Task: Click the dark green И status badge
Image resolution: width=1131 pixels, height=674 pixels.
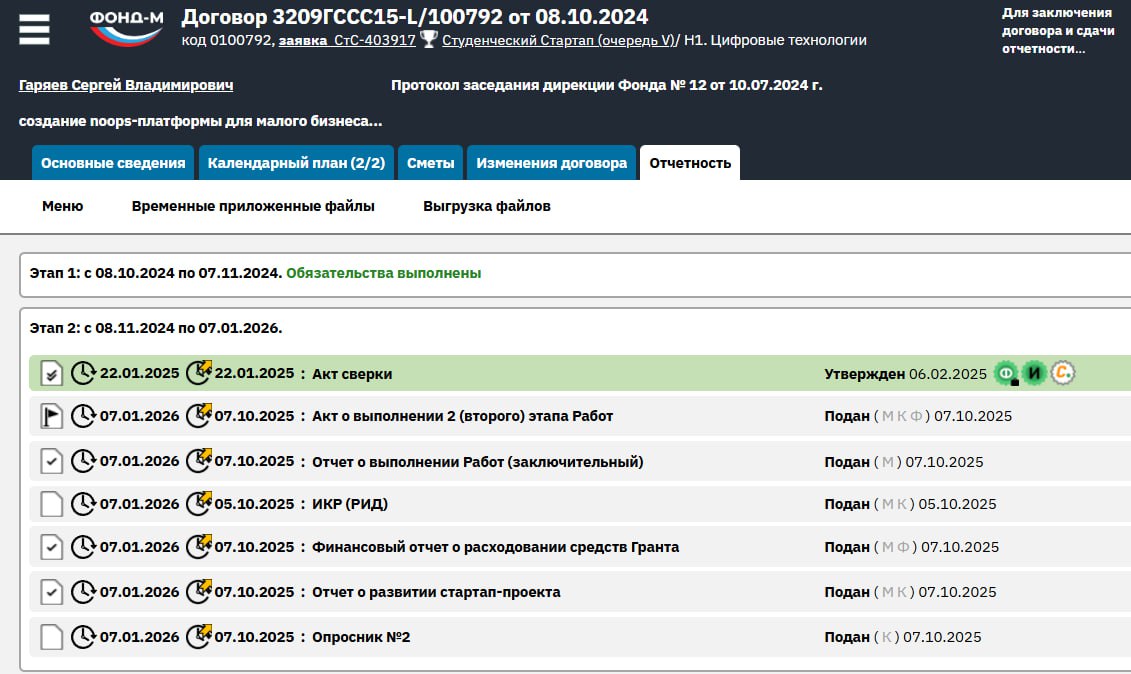Action: [1034, 374]
